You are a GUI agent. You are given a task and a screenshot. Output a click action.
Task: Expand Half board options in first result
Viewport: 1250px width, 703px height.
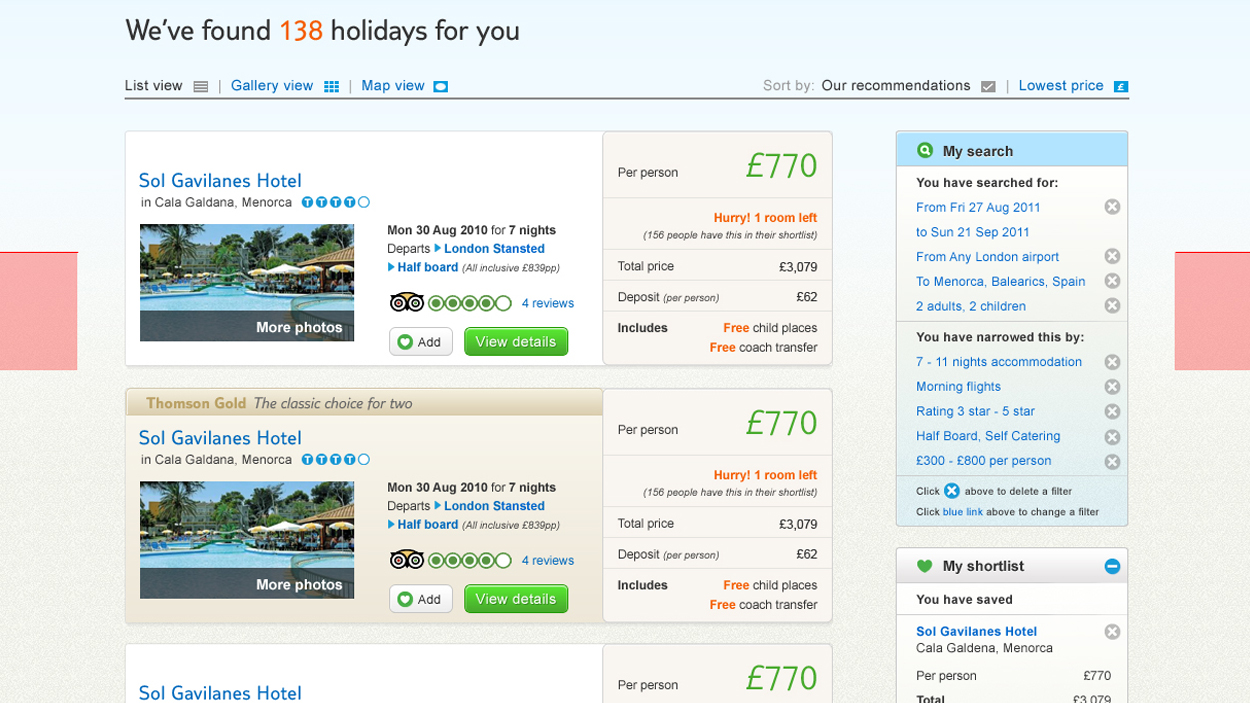tap(427, 268)
